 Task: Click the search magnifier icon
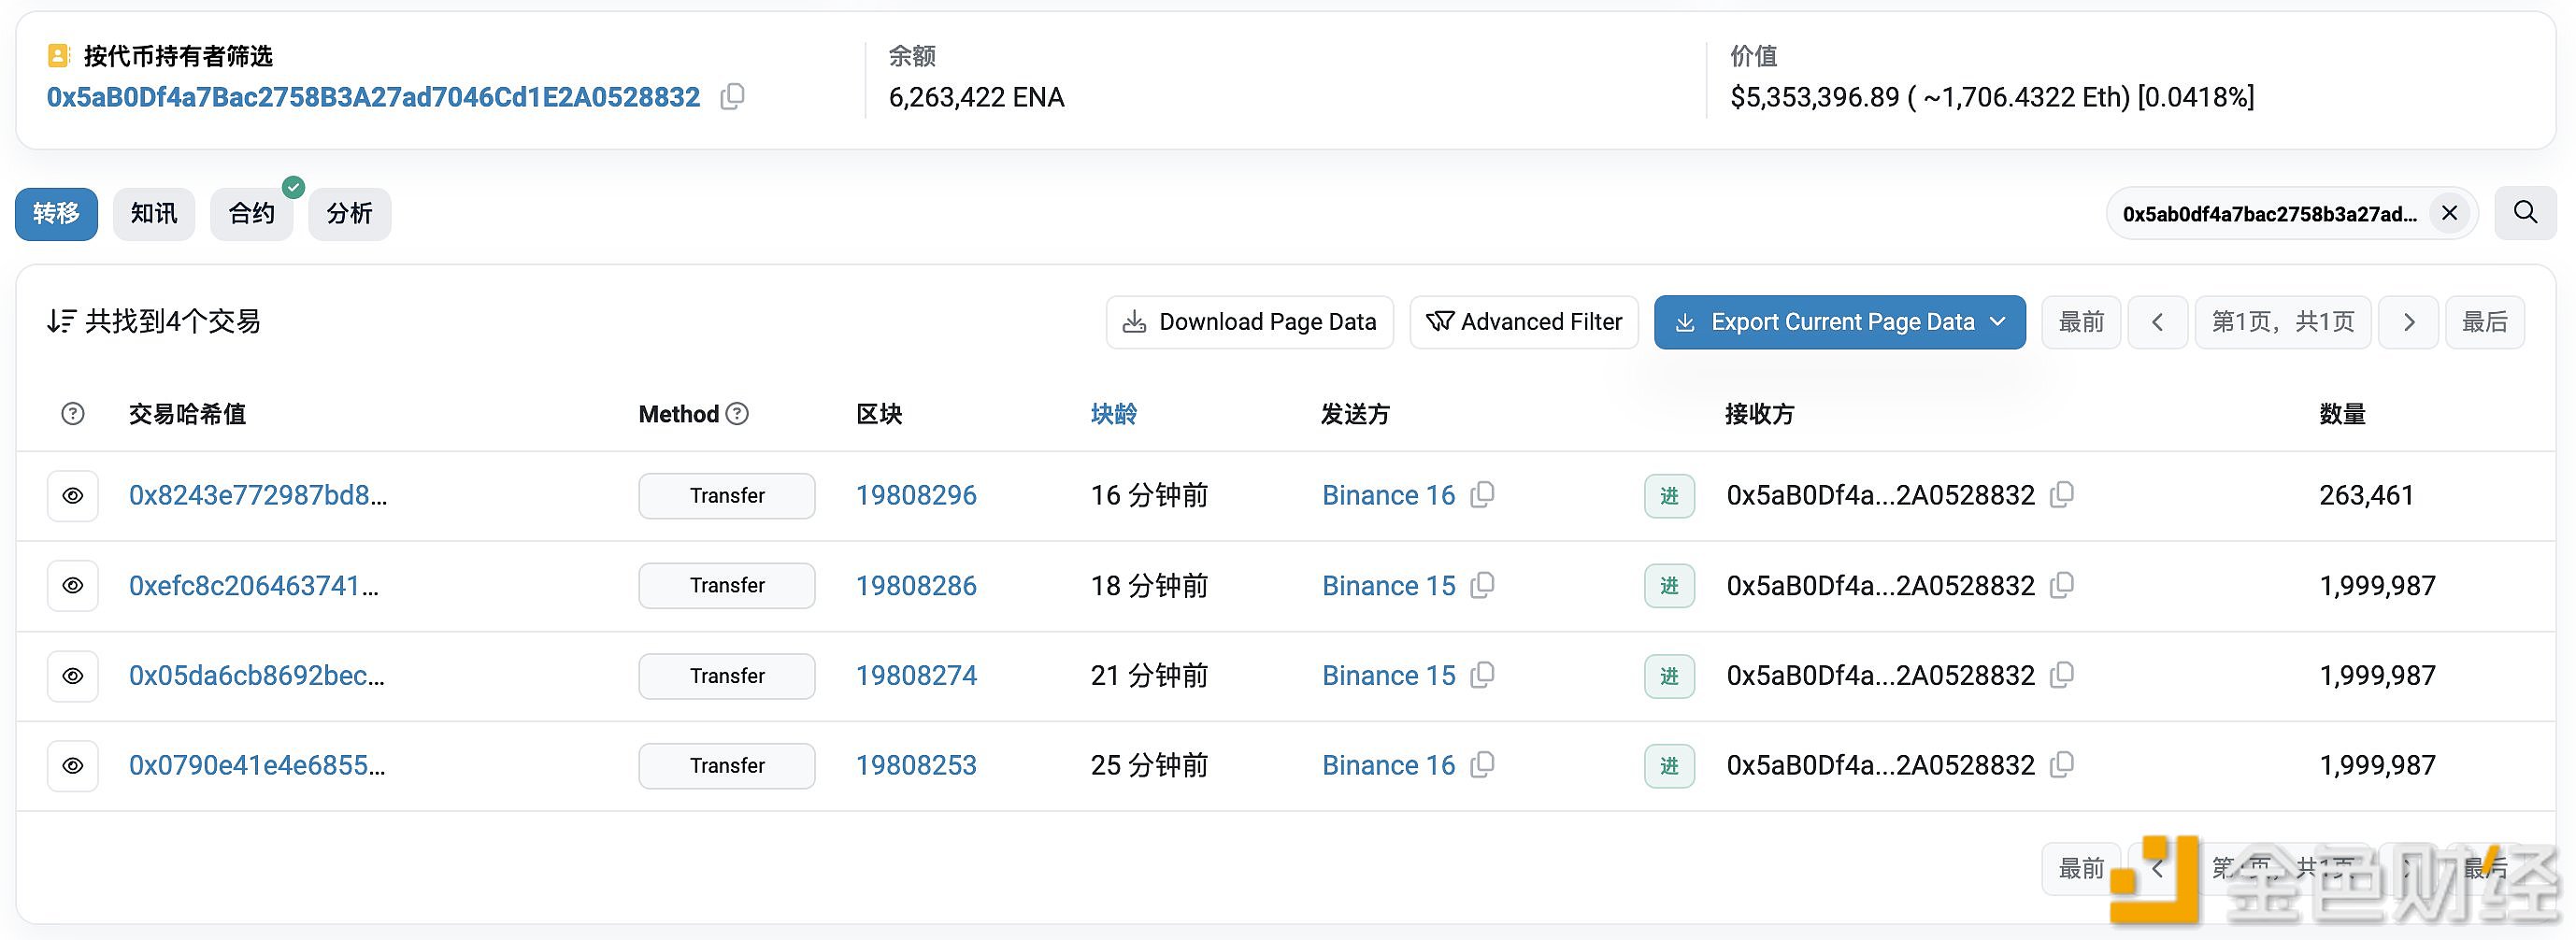click(2524, 212)
